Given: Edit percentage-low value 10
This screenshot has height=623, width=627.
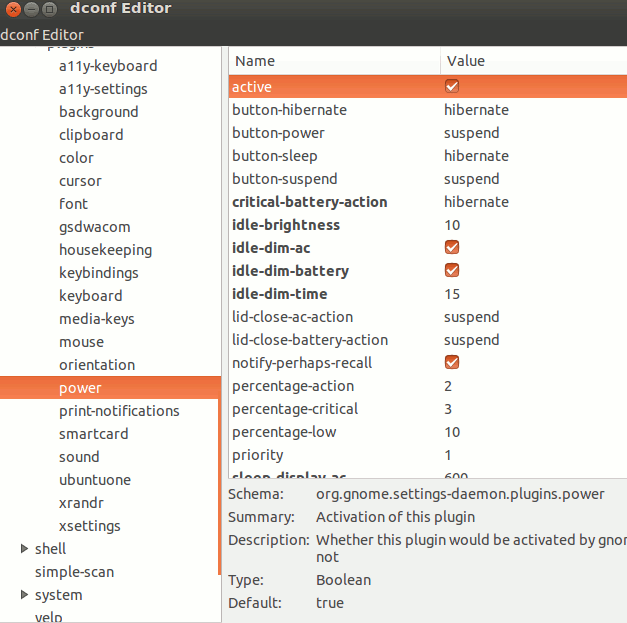Looking at the screenshot, I should (452, 432).
